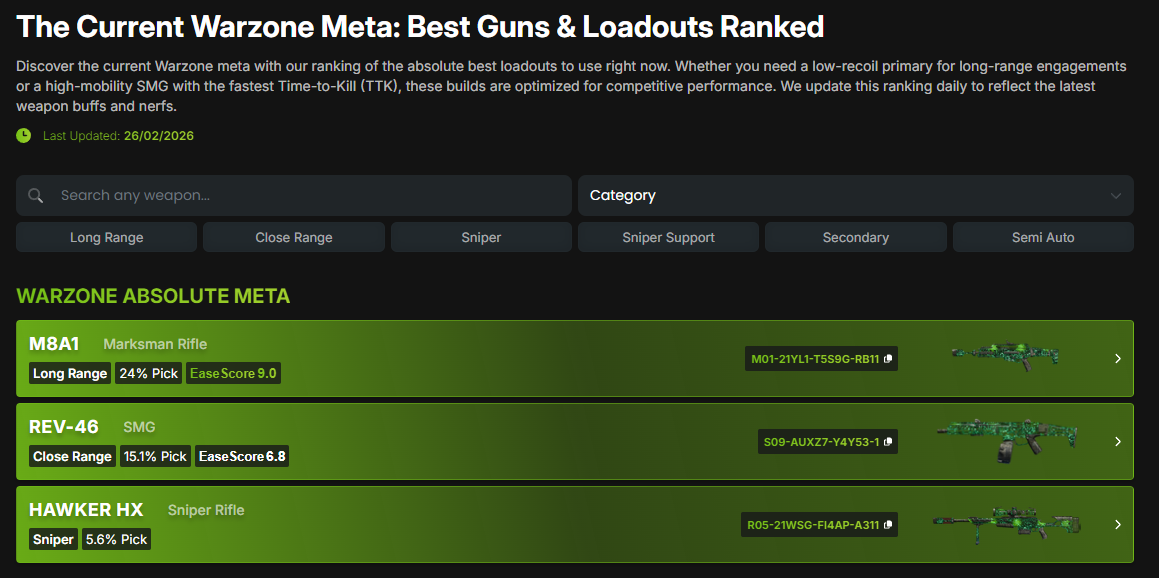Expand the HAWKER HX row chevron
This screenshot has height=578, width=1159.
(x=1118, y=525)
